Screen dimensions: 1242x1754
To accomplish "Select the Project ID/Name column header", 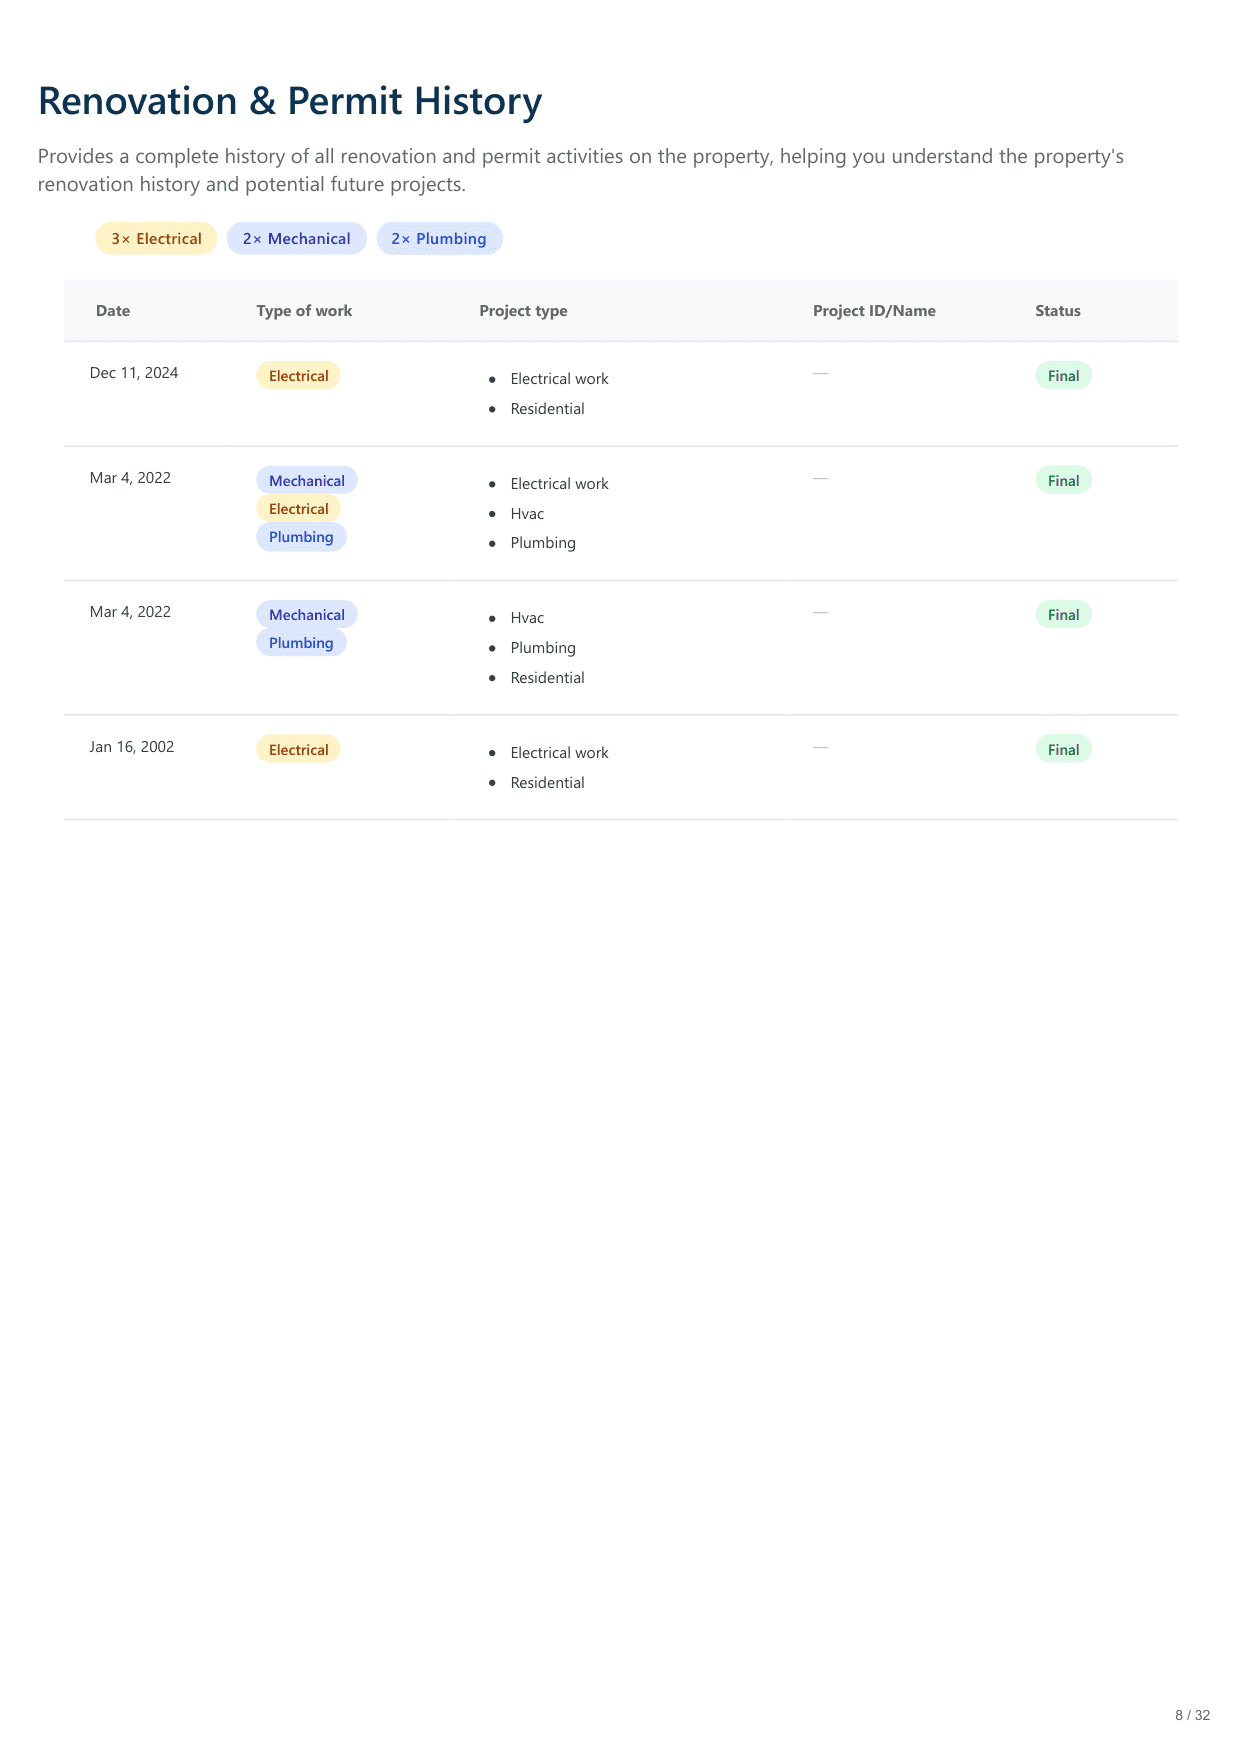I will click(874, 311).
